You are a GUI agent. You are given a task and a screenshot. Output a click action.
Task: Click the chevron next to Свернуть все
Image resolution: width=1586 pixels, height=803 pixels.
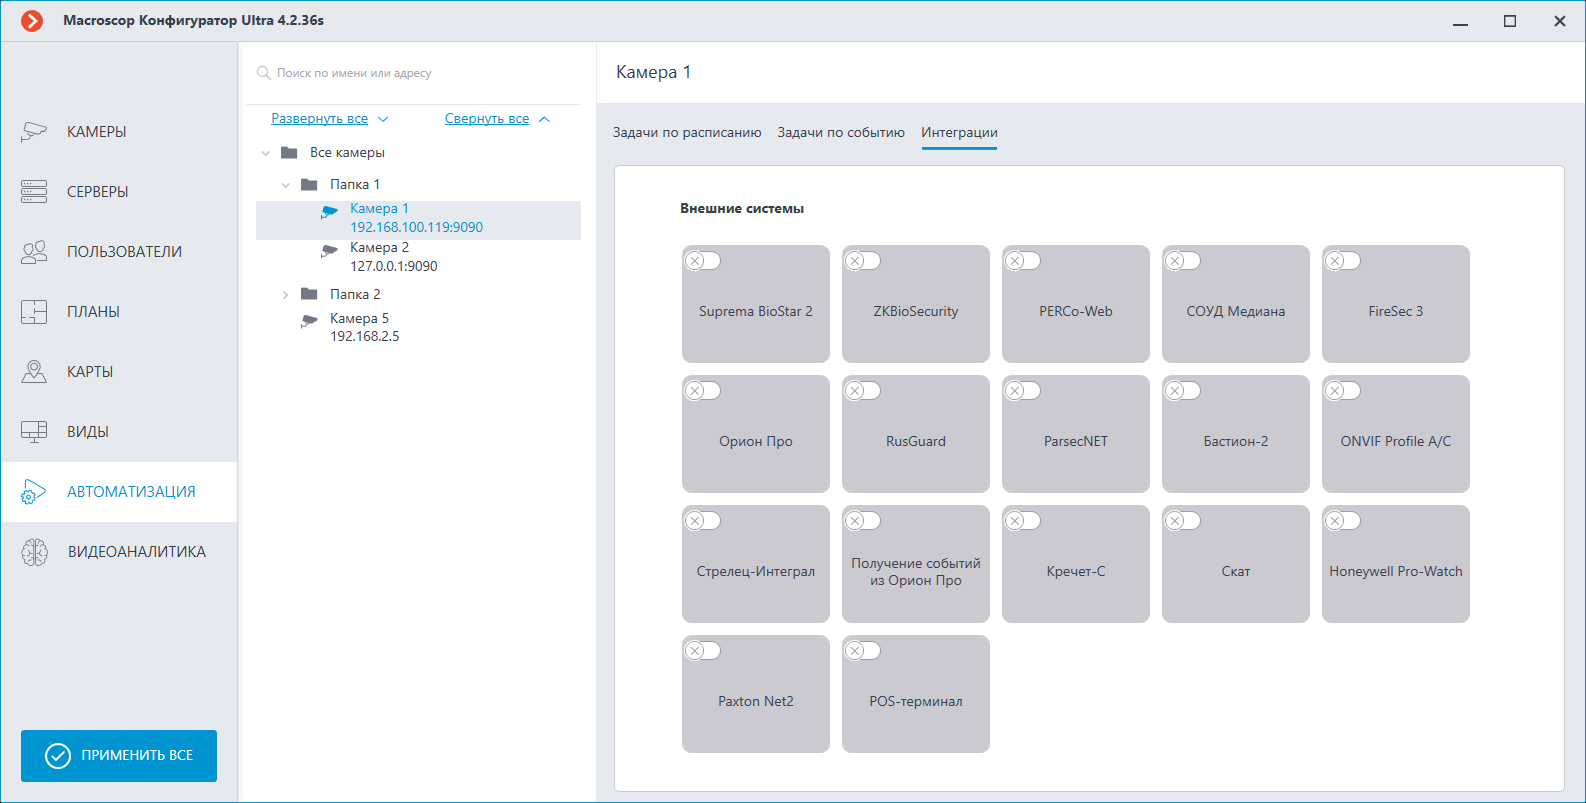[544, 119]
